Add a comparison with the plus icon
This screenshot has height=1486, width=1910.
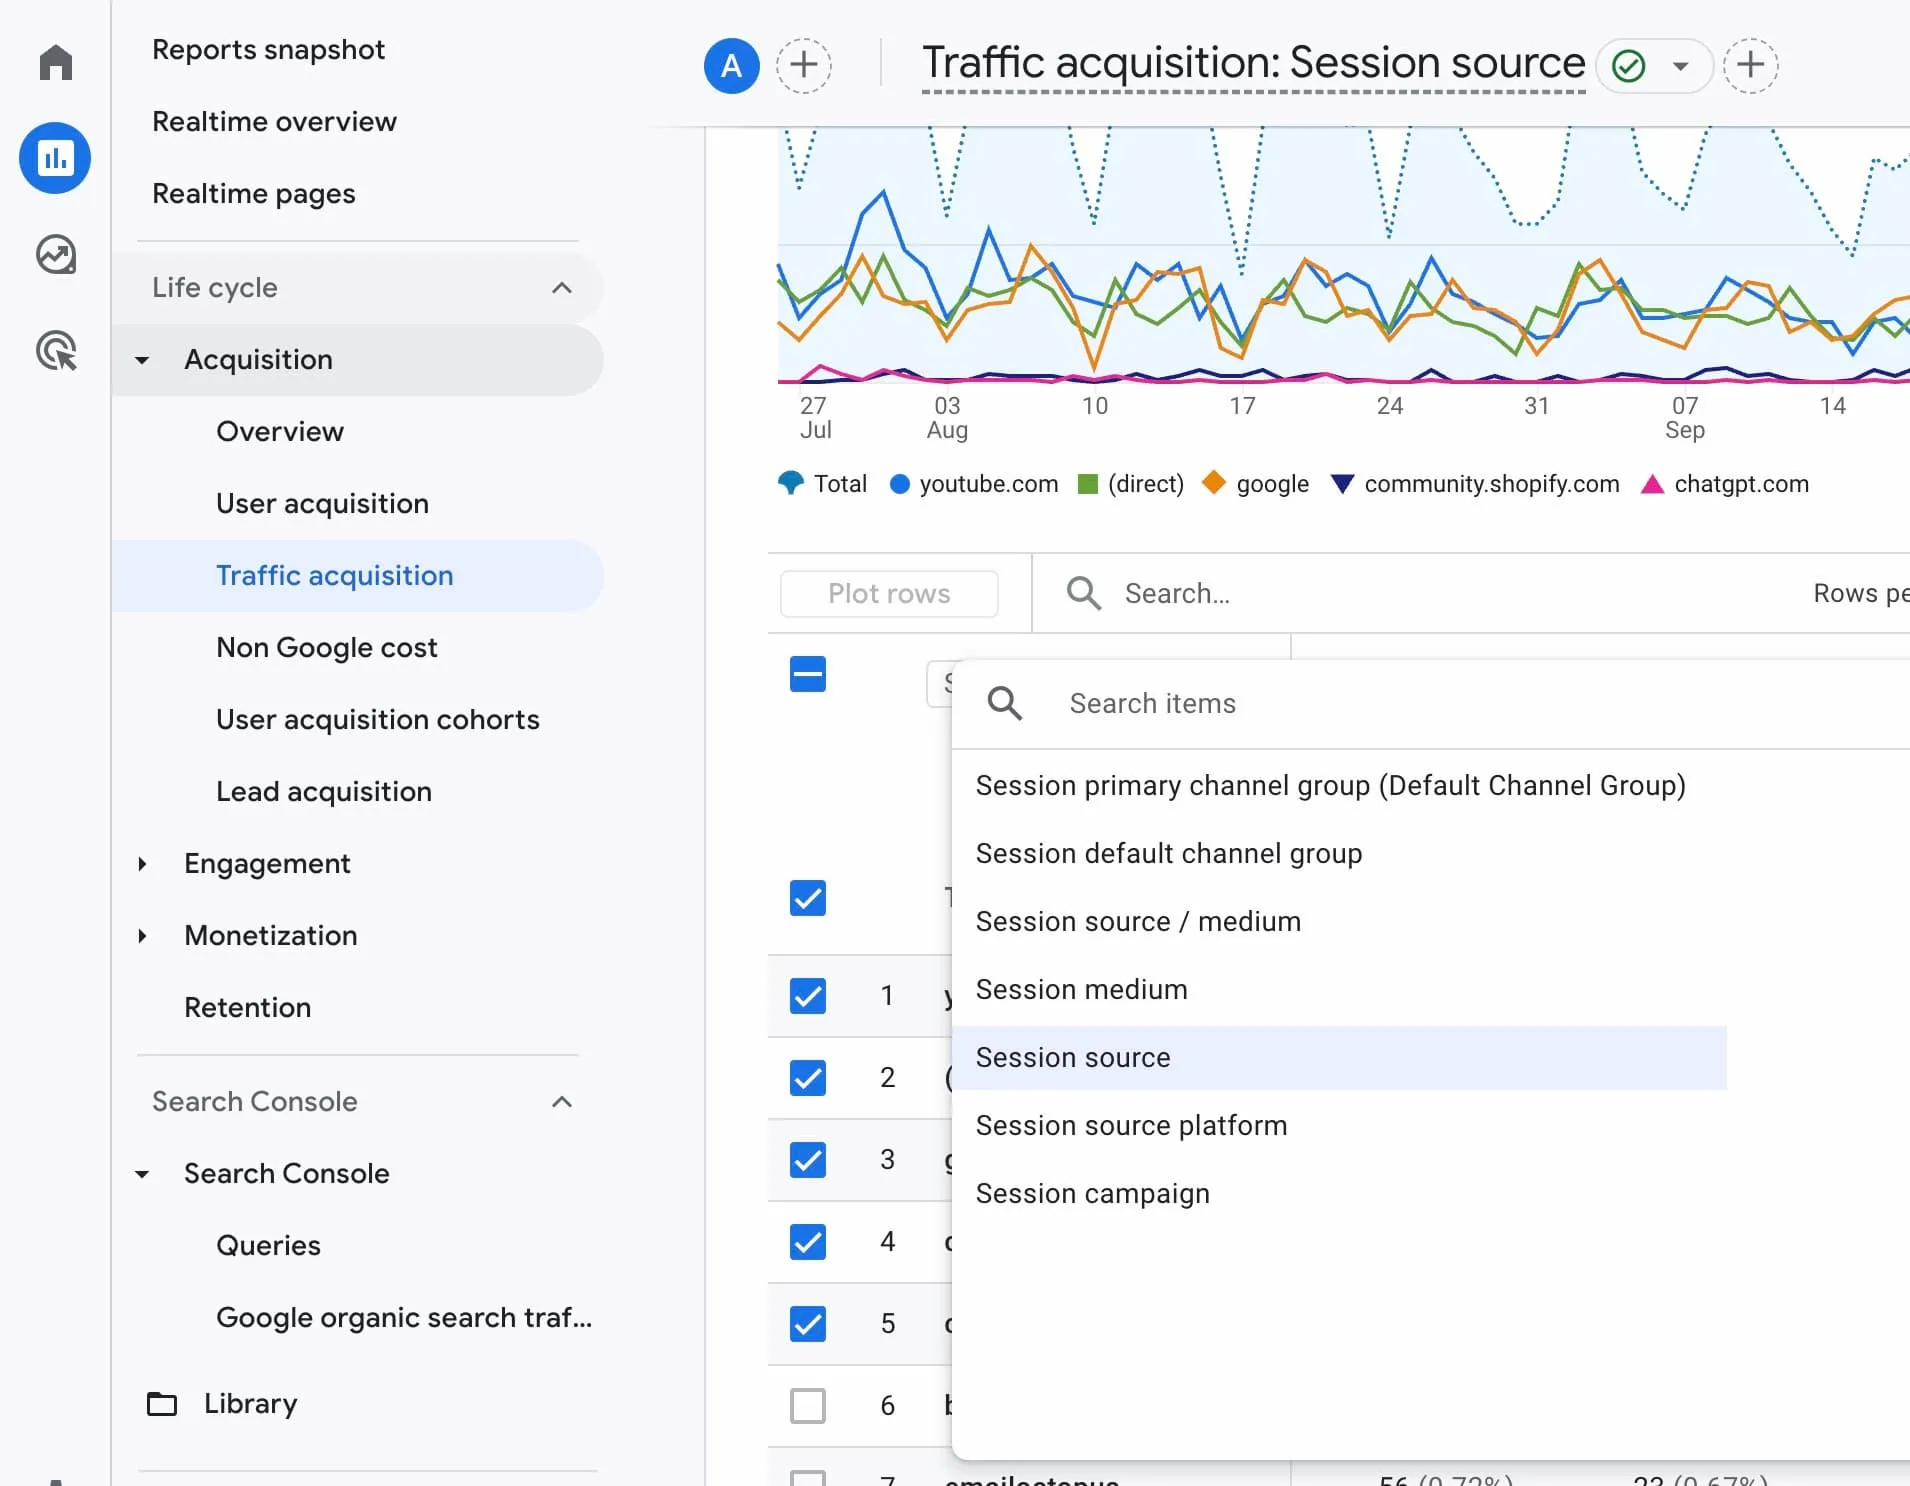click(803, 65)
